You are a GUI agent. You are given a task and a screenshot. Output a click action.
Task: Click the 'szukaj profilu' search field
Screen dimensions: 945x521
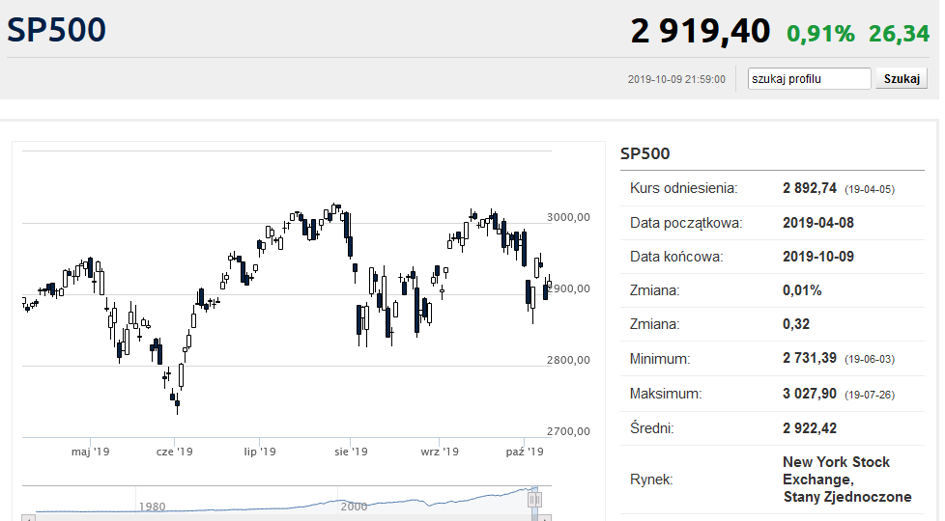809,79
